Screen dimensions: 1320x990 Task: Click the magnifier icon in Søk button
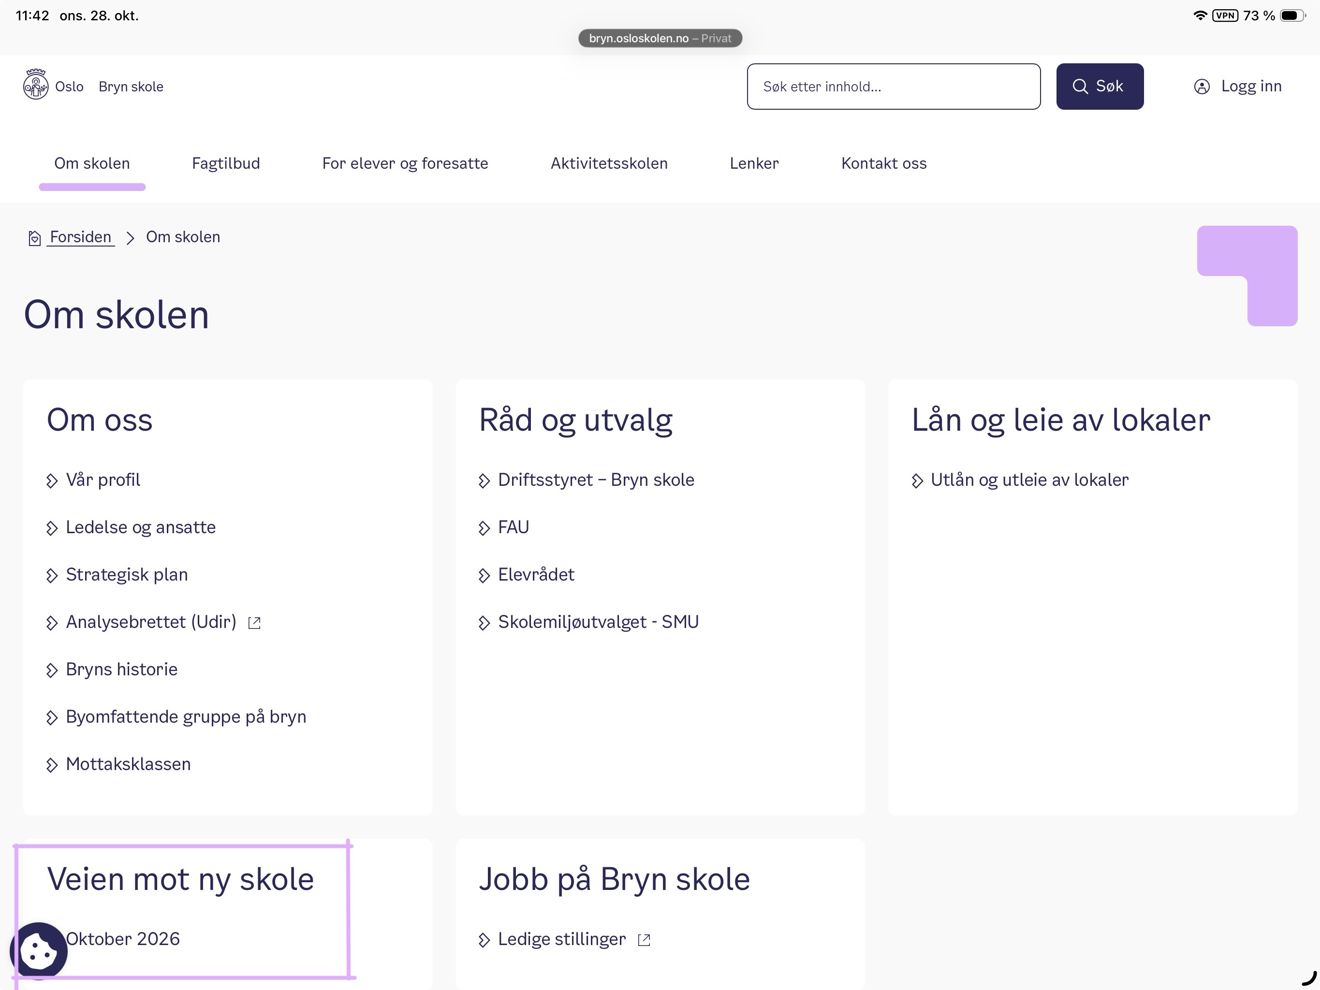pyautogui.click(x=1080, y=87)
